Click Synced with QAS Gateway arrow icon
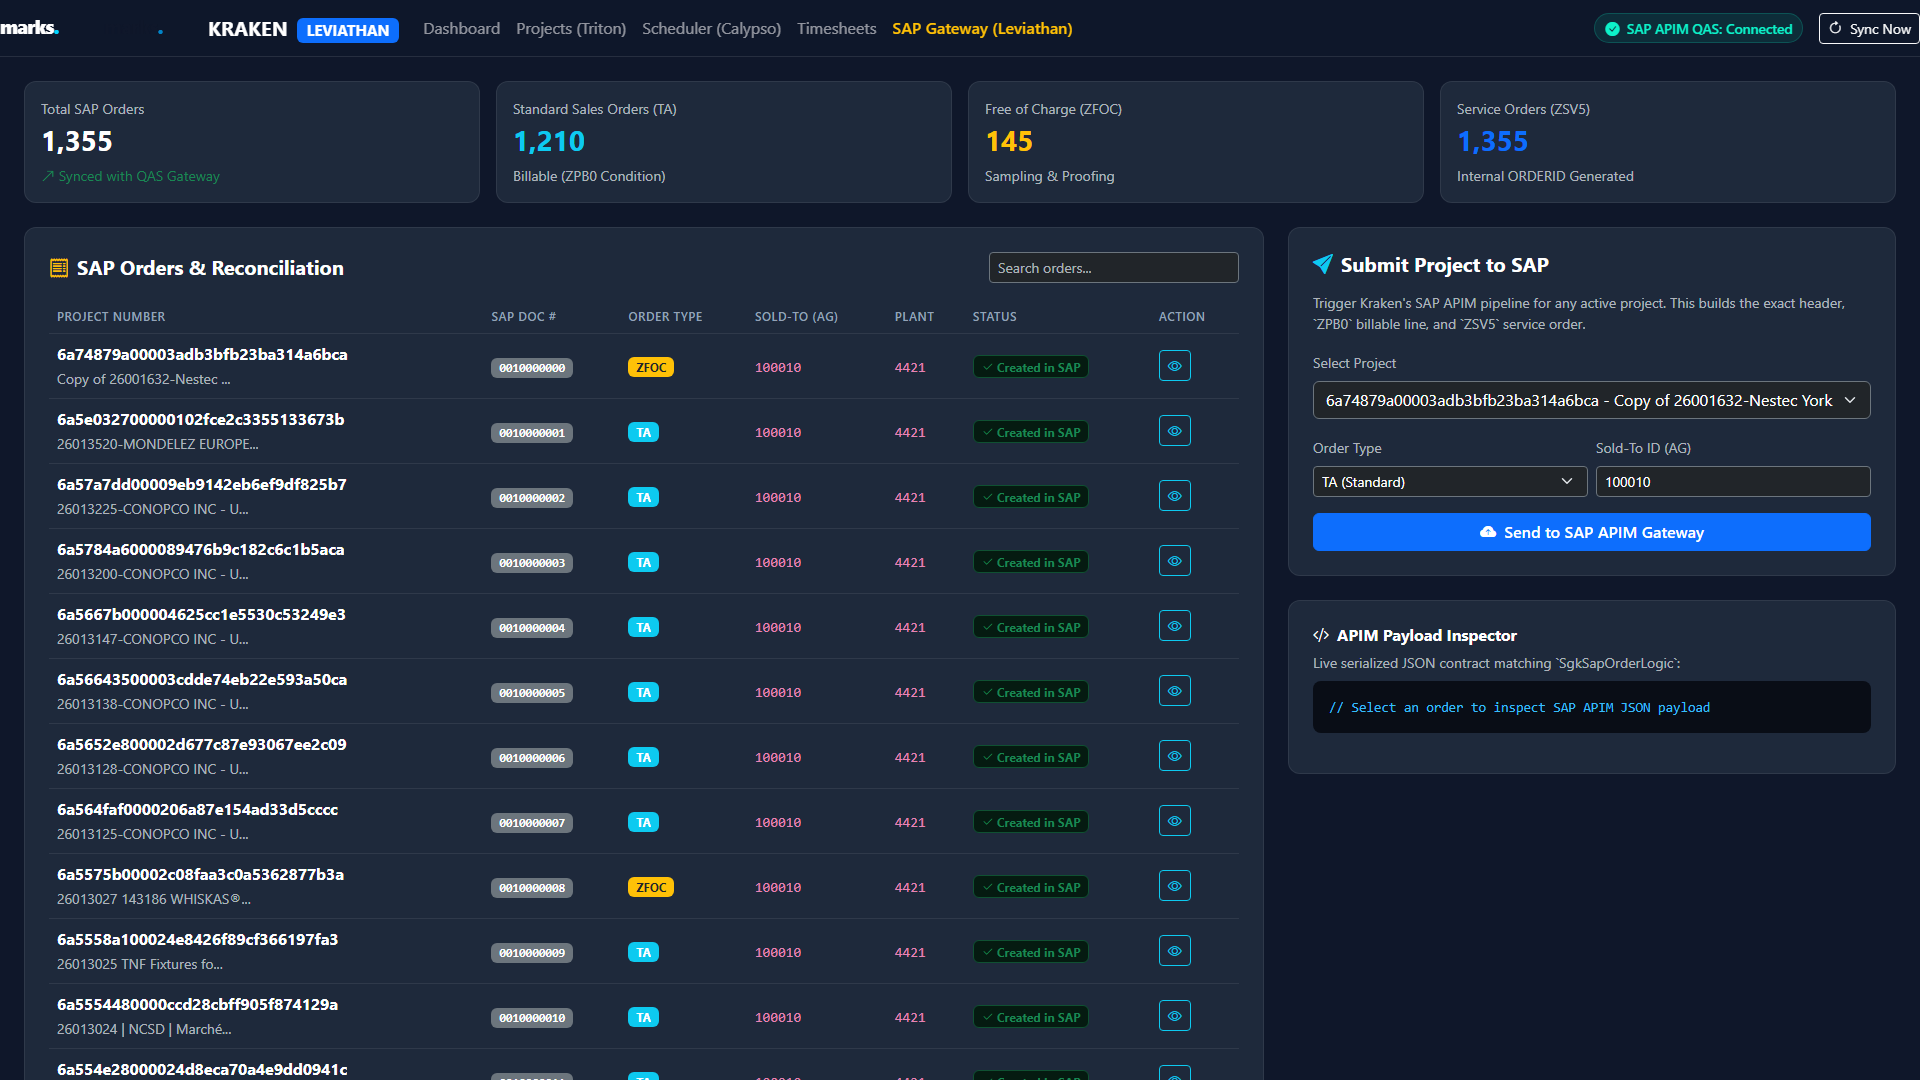1920x1080 pixels. (48, 176)
